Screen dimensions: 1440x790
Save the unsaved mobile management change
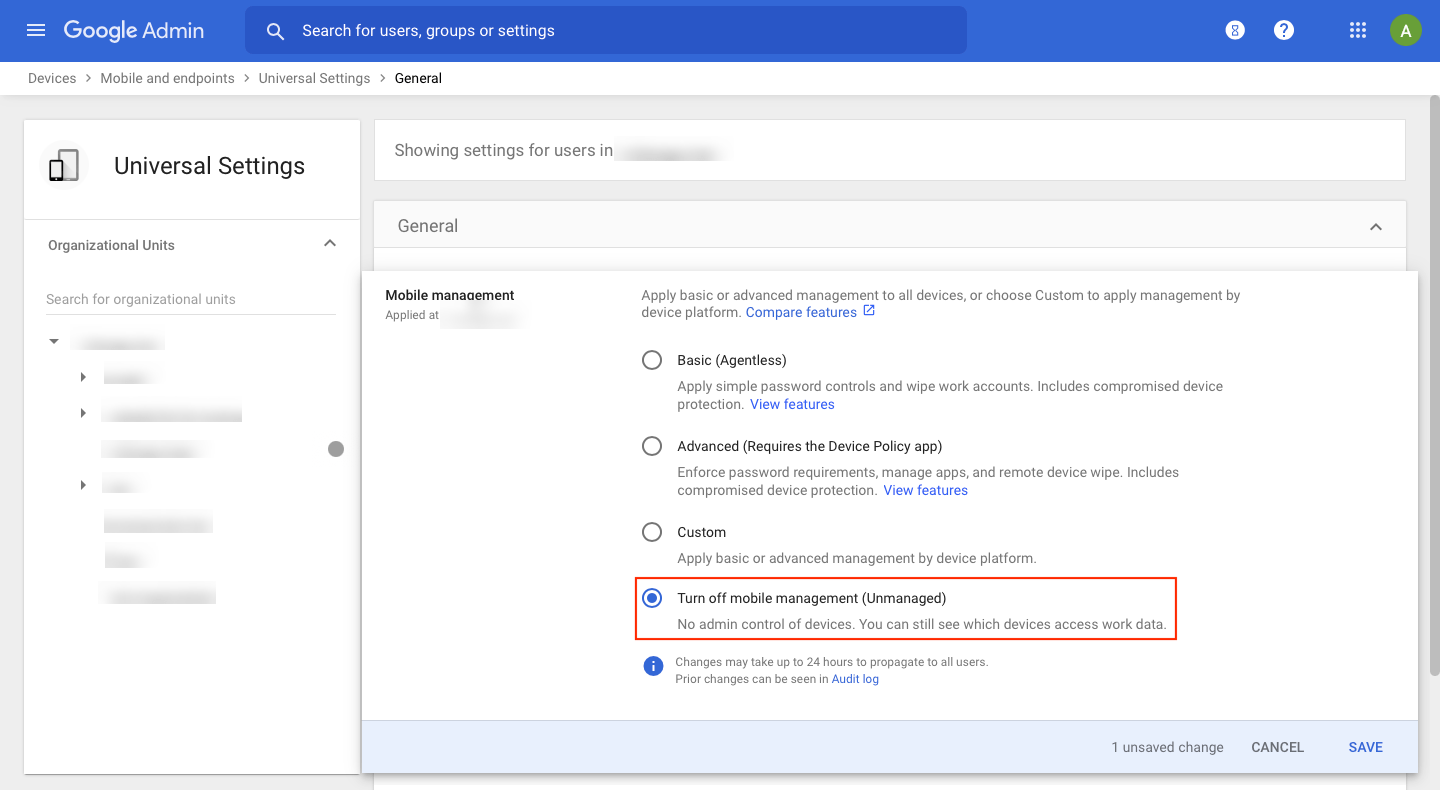[x=1366, y=746]
